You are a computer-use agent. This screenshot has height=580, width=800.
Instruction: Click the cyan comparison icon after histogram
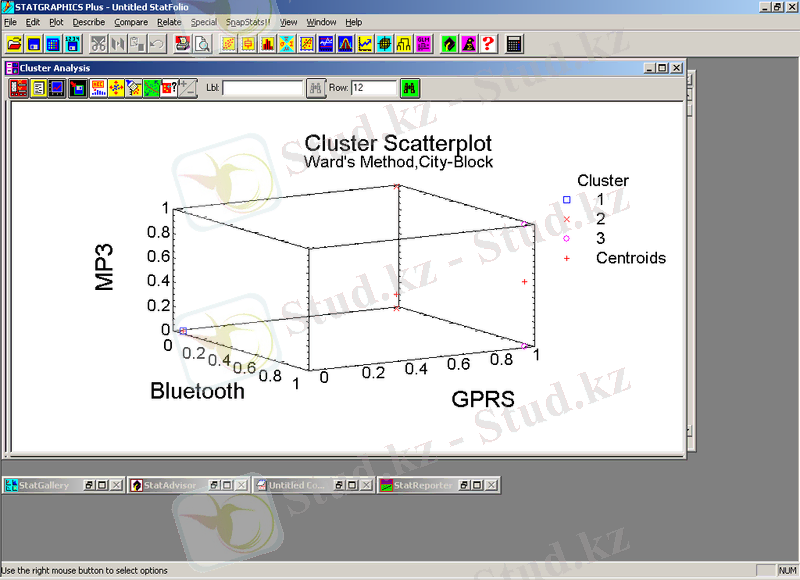(286, 44)
